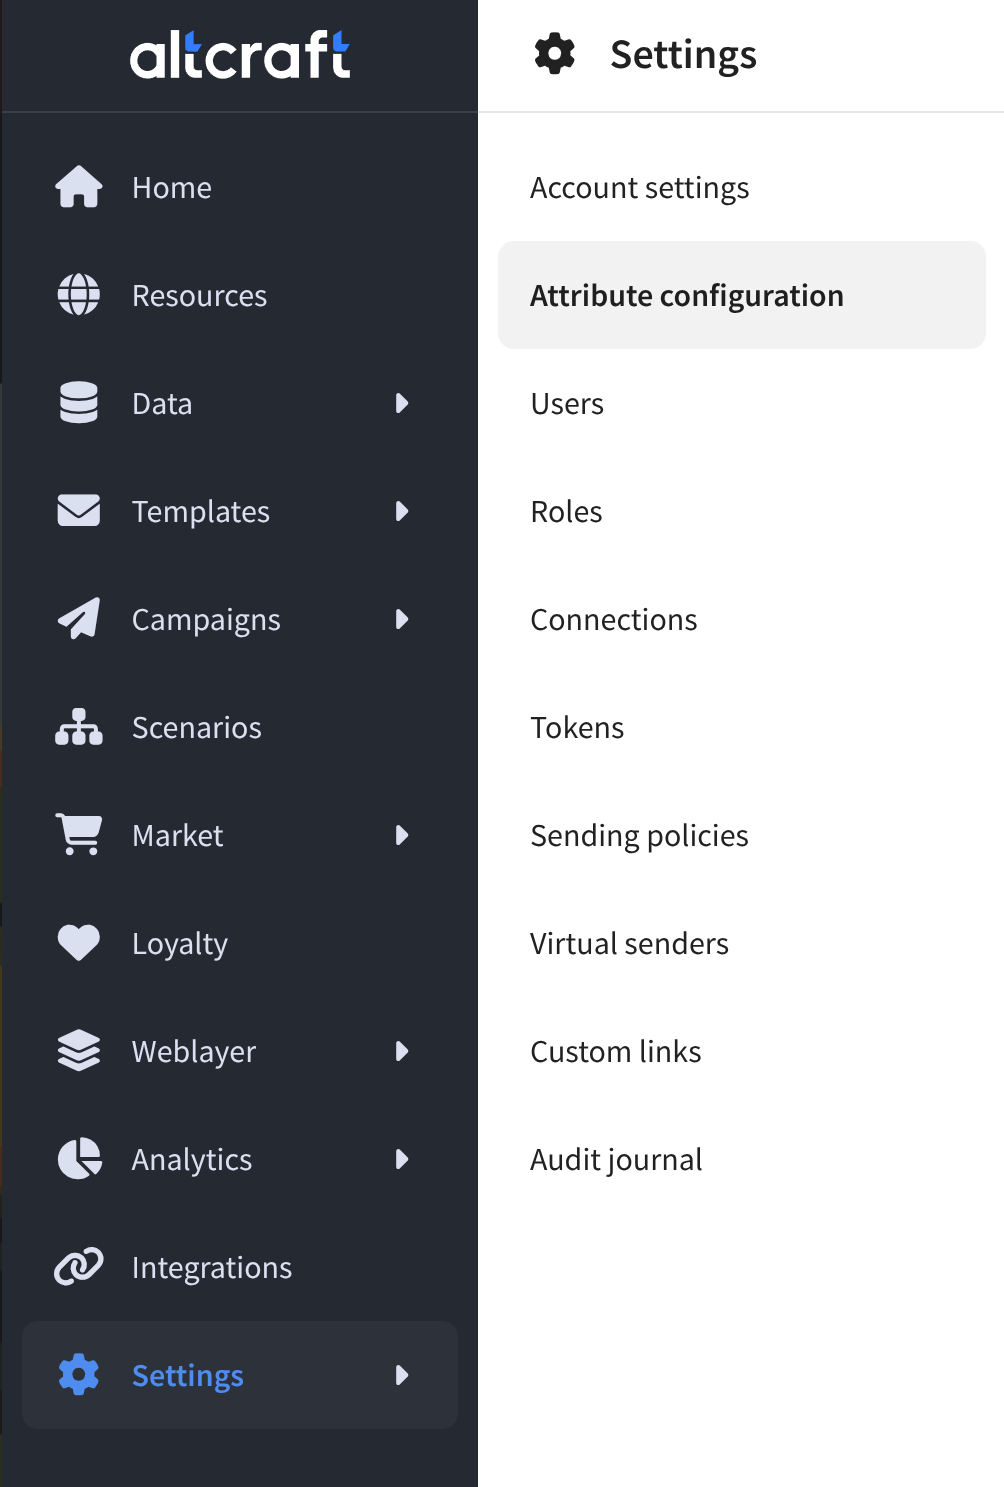Click the Campaigns paper plane icon
Screen dimensions: 1004x1487
(78, 619)
